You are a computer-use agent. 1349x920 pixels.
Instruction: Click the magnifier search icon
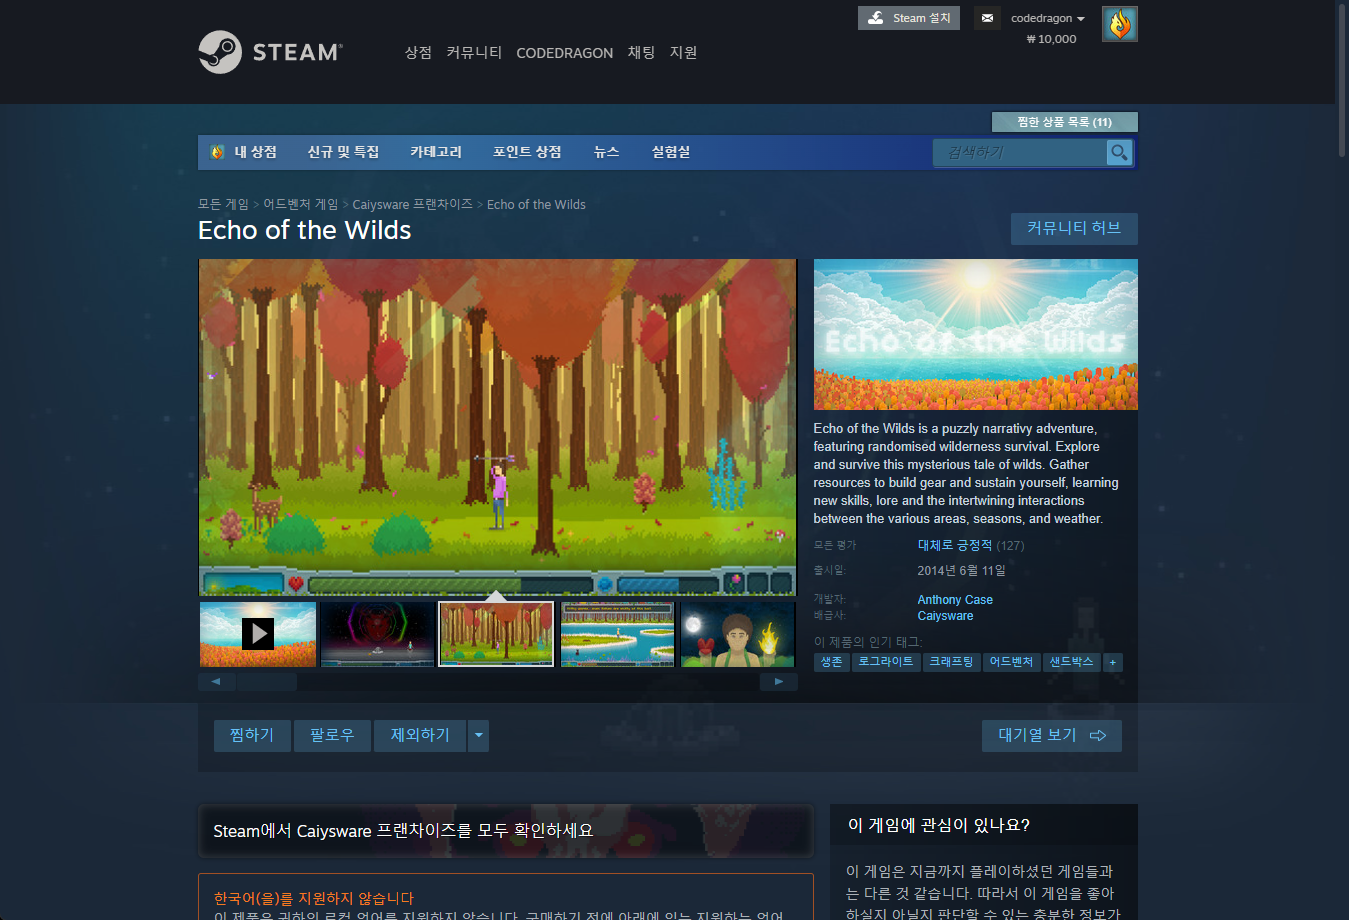coord(1119,152)
